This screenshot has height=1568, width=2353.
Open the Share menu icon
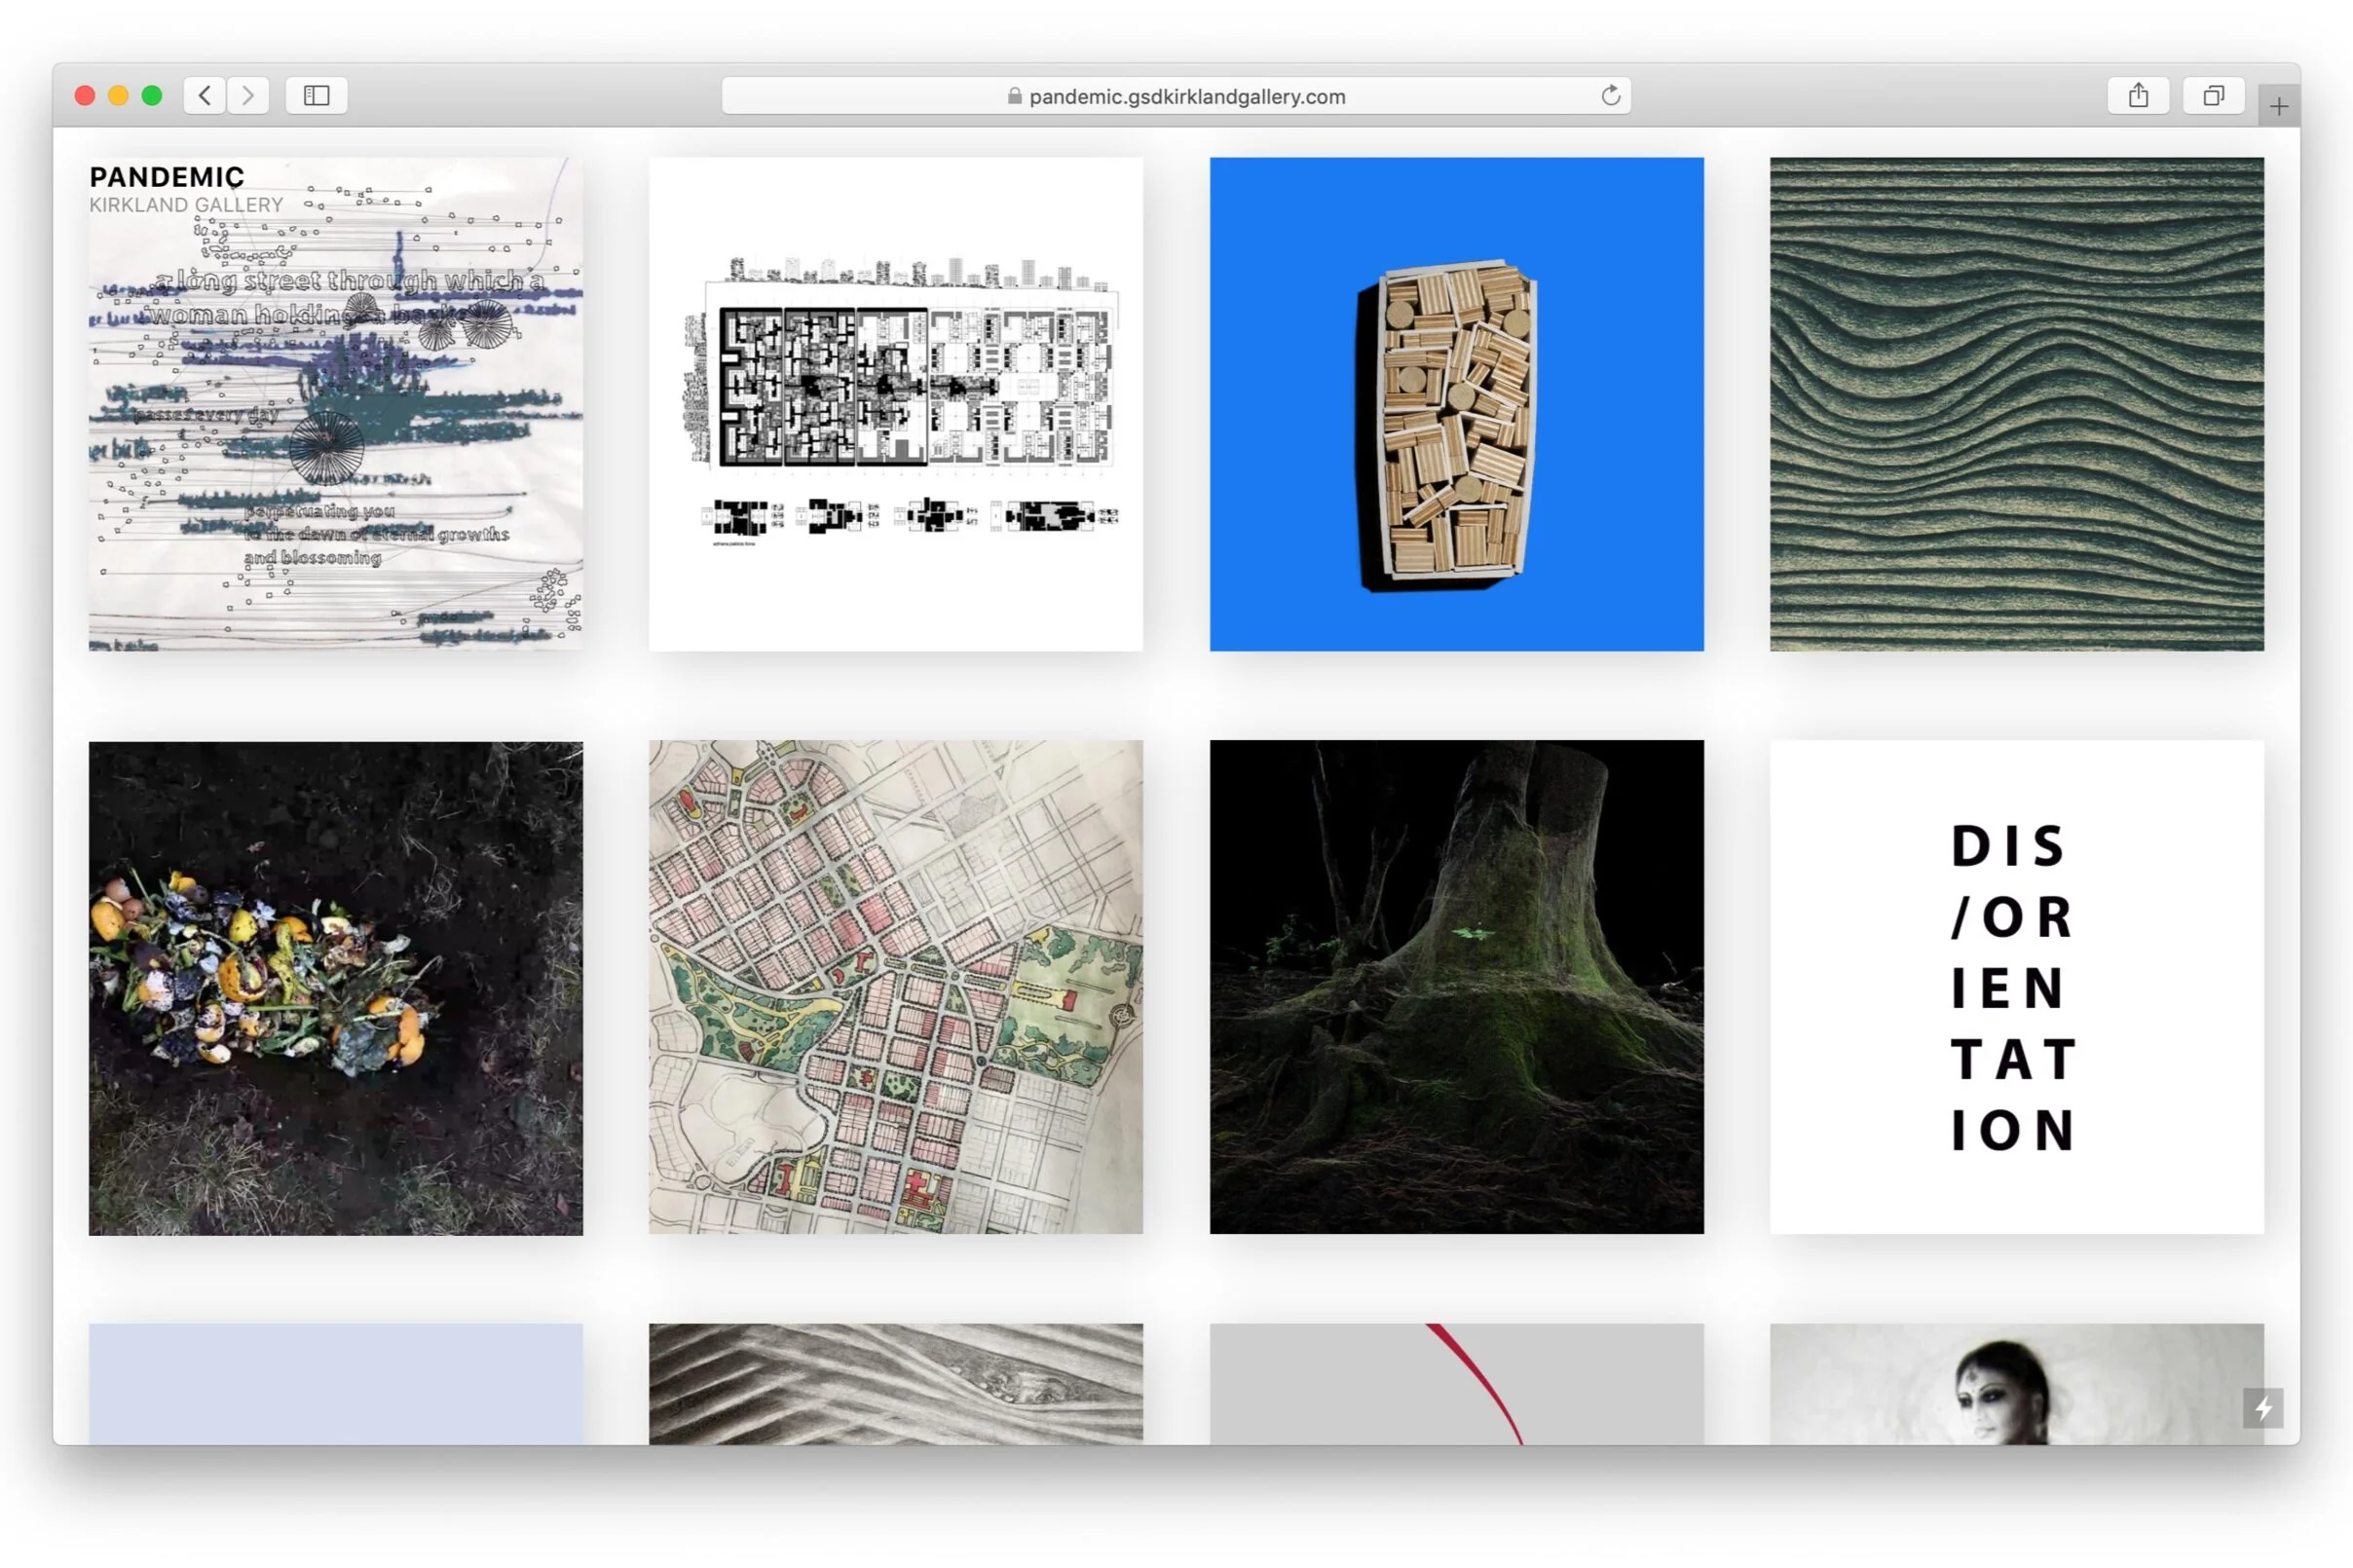2138,96
